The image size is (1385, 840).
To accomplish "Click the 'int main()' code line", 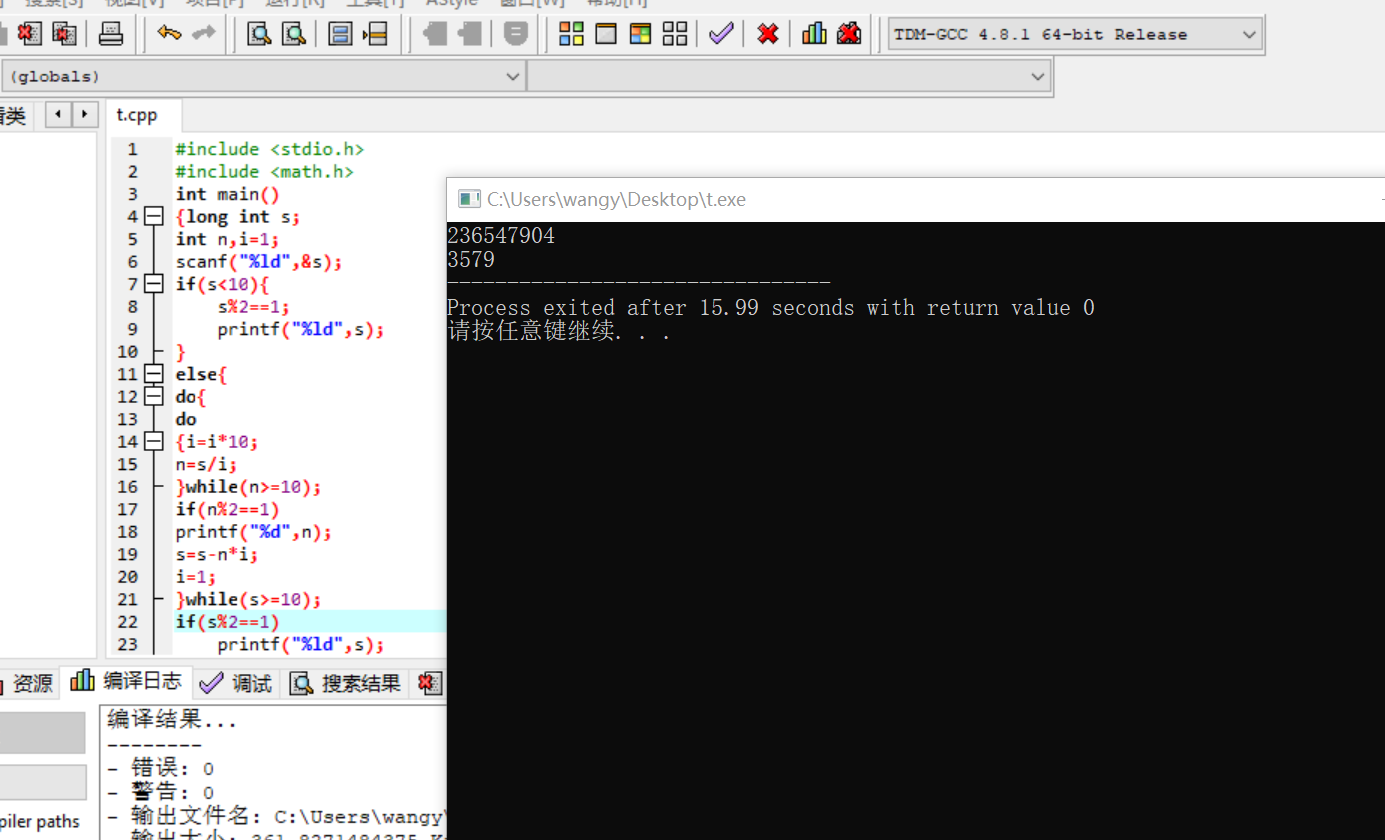I will [228, 194].
